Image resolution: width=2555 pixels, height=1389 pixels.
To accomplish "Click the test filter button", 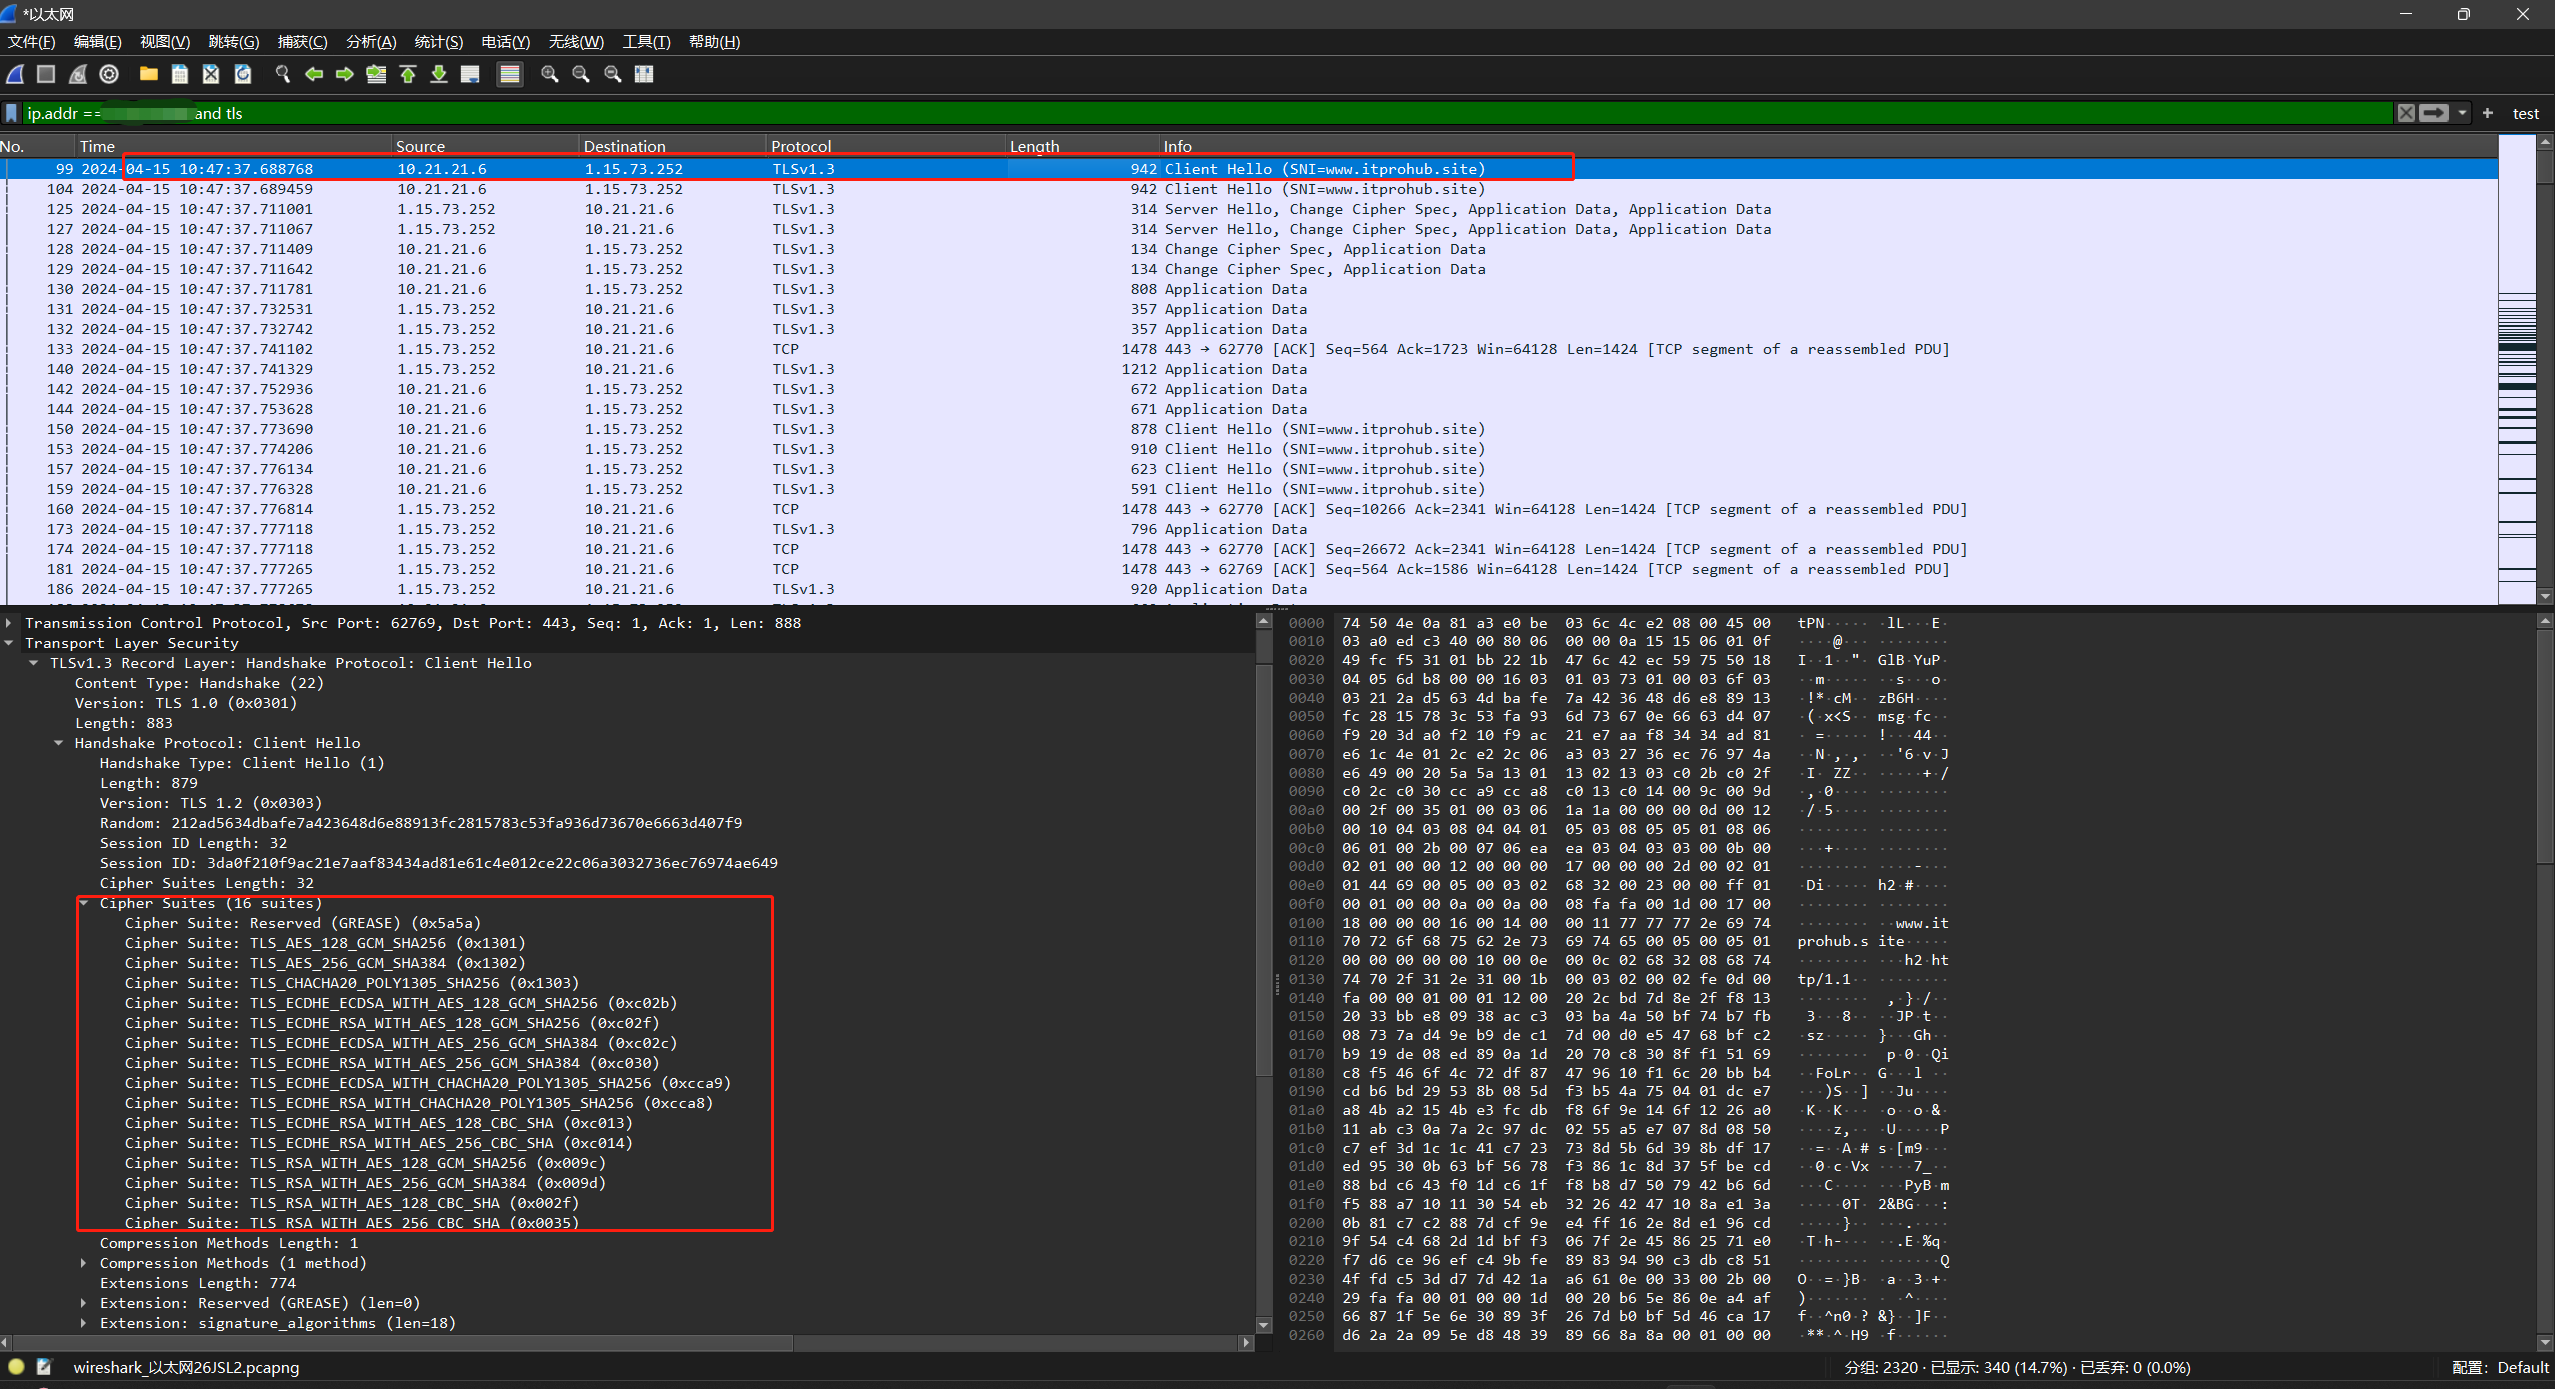I will point(2525,113).
